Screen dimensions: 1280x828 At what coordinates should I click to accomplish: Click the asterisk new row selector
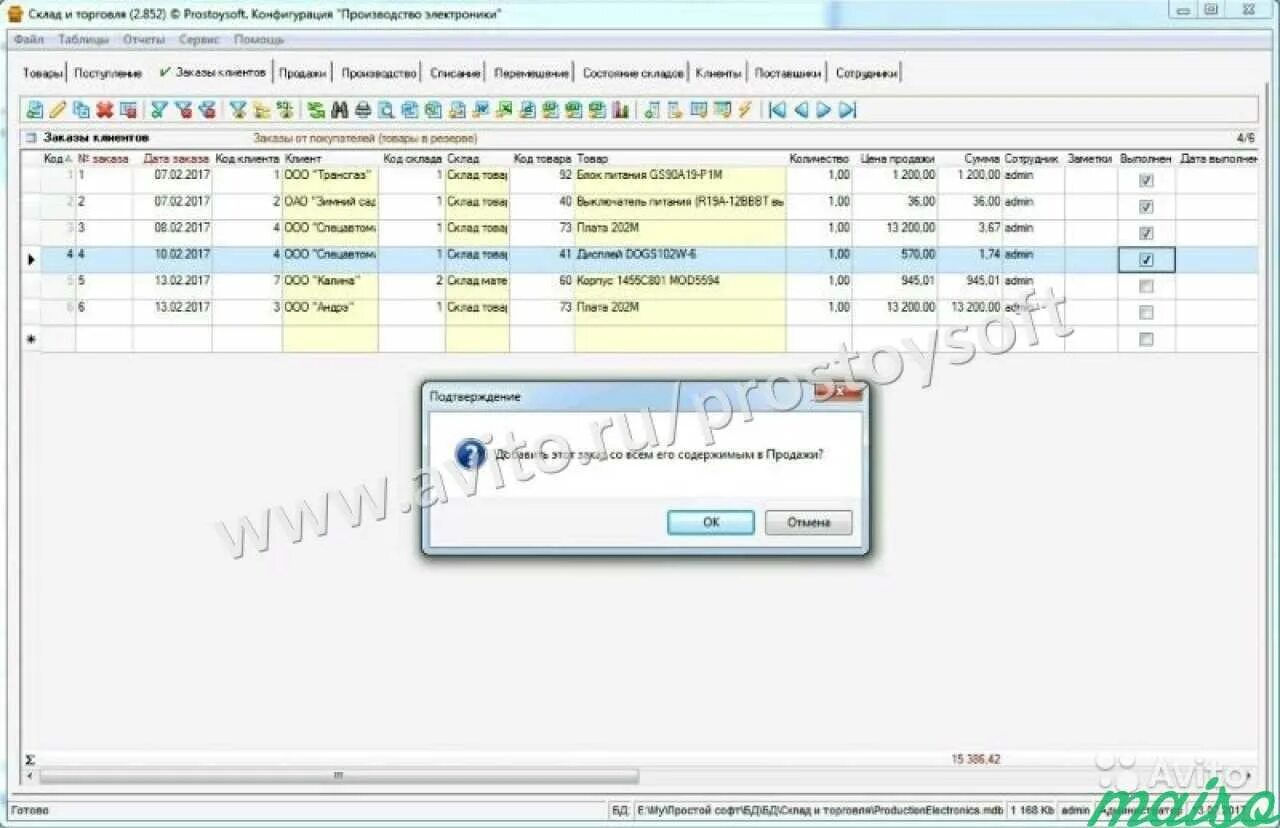[31, 339]
